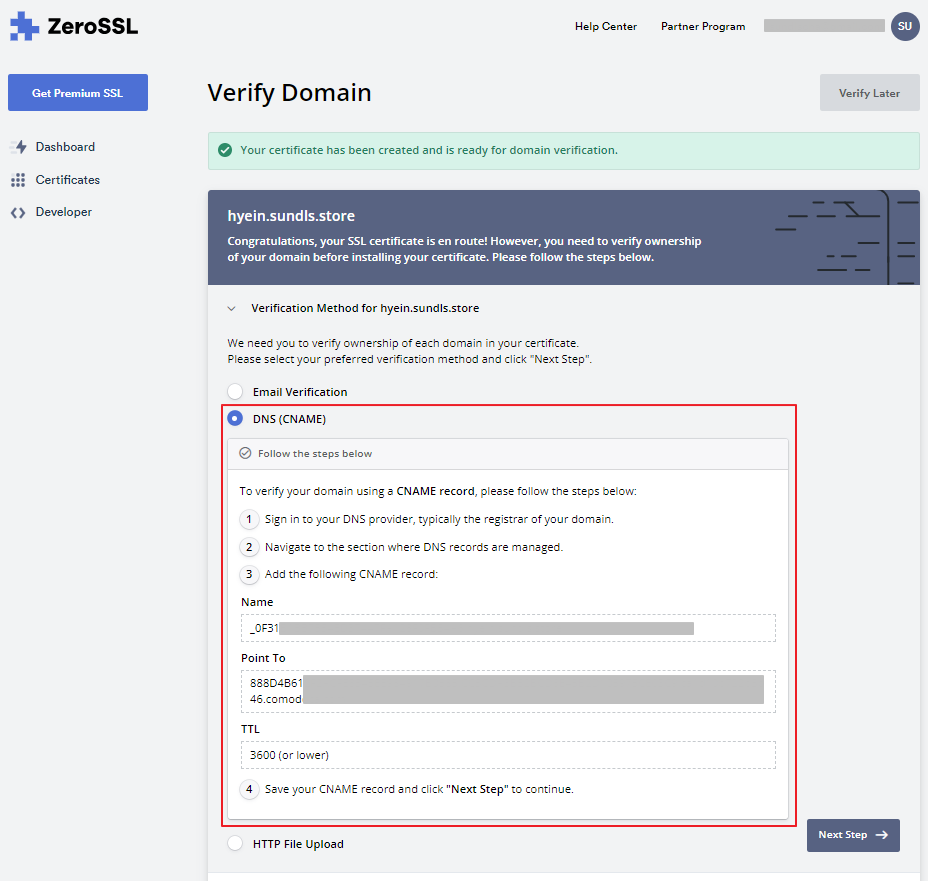The width and height of the screenshot is (928, 881).
Task: Click the Verify Domain page title
Action: pos(289,93)
